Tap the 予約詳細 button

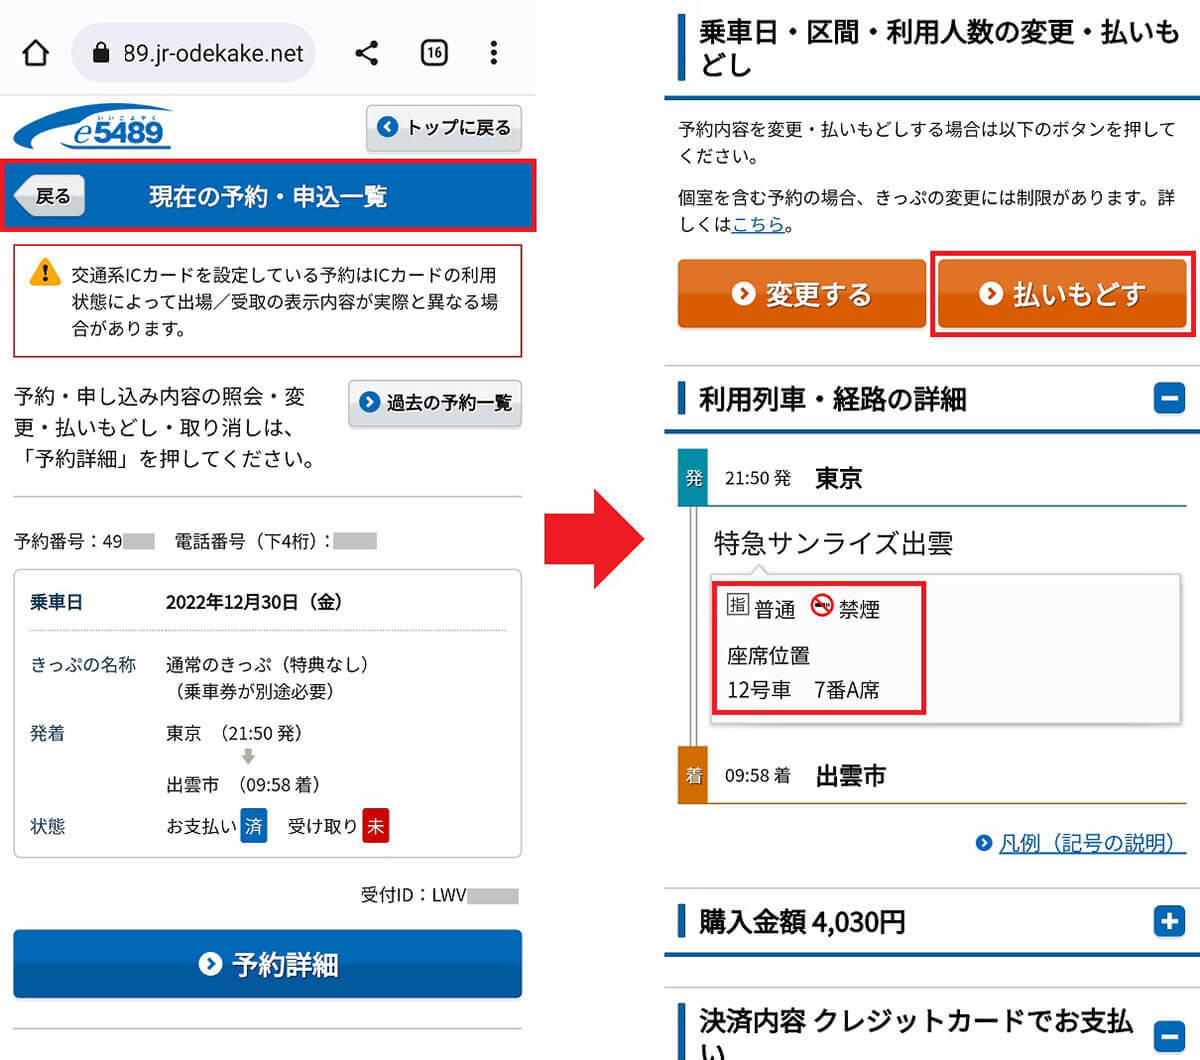268,964
